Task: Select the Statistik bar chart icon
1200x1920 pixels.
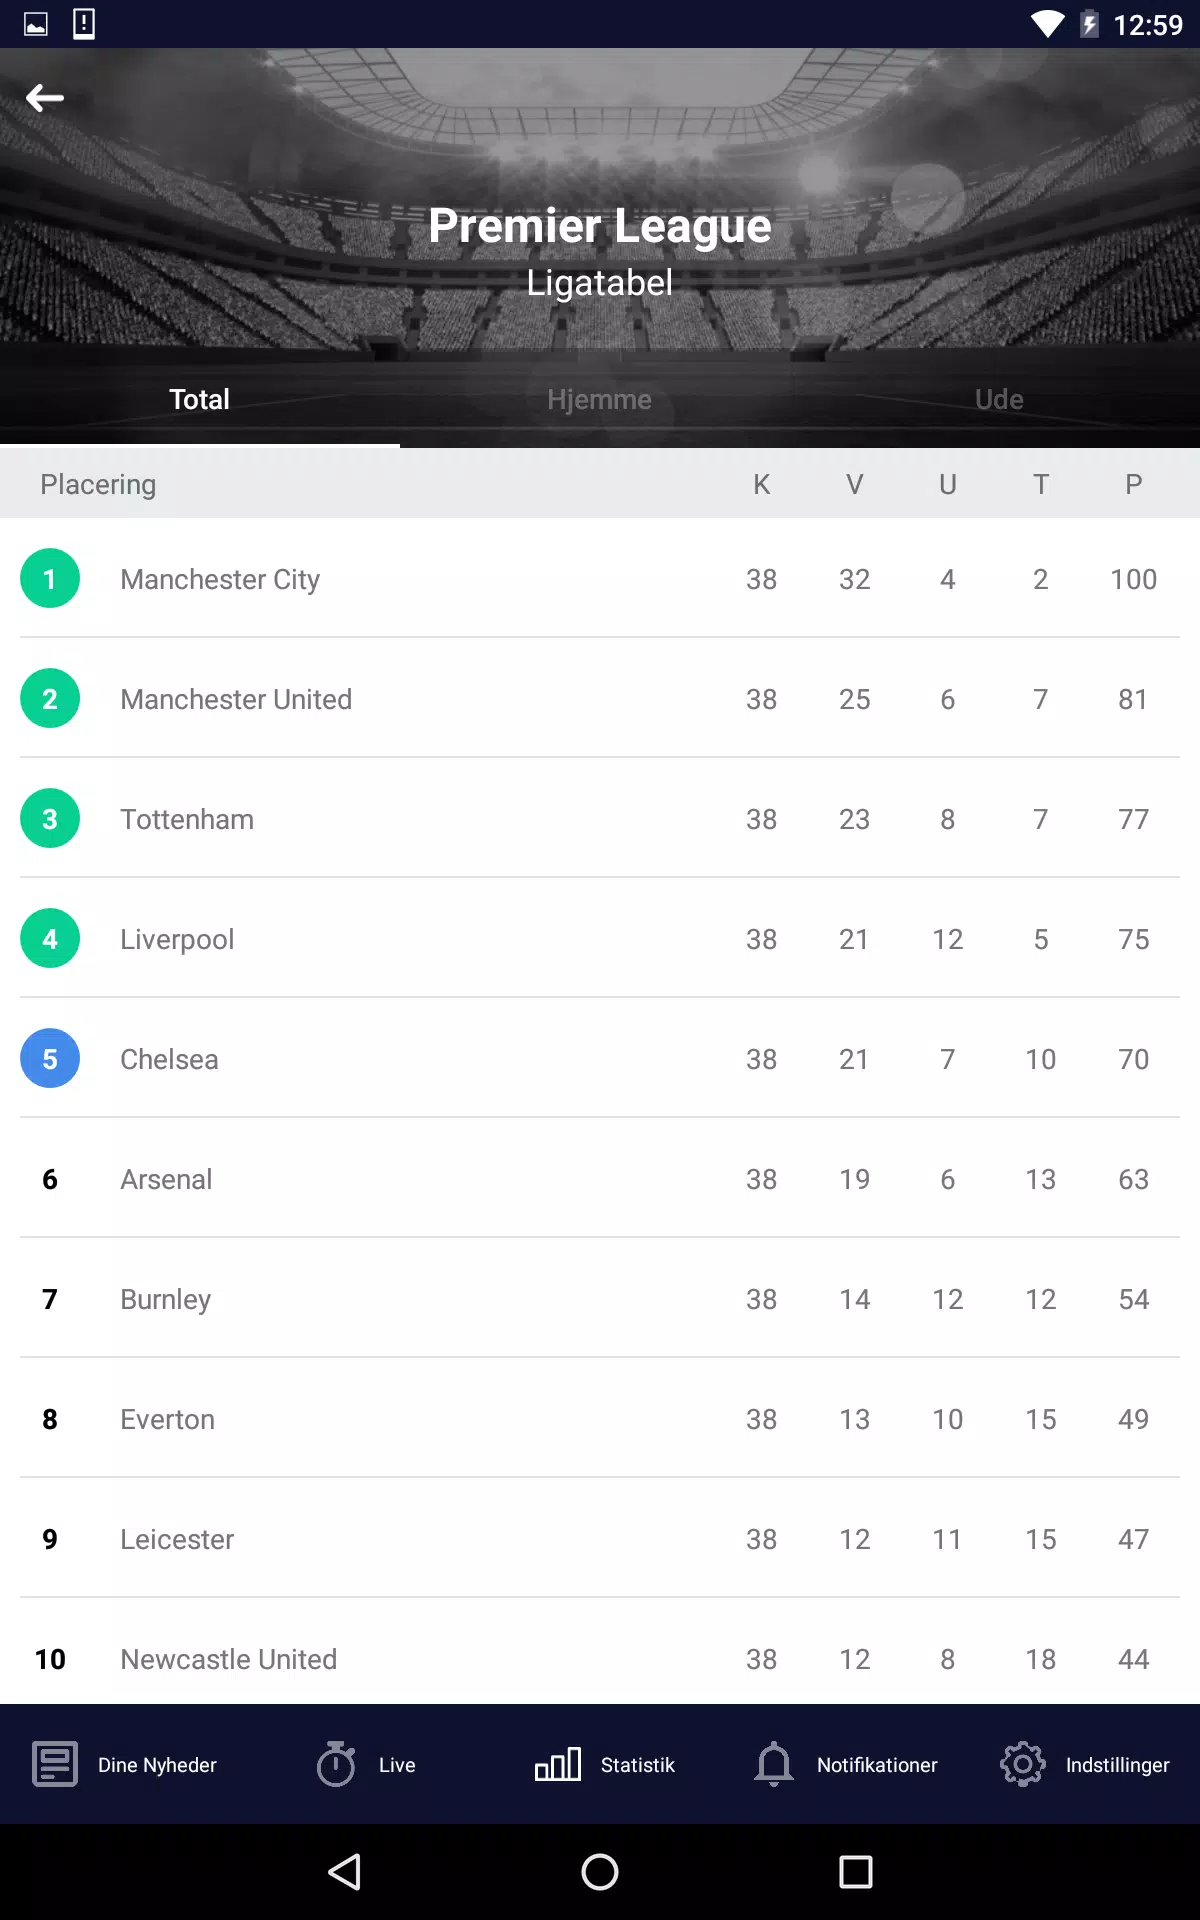Action: [558, 1764]
